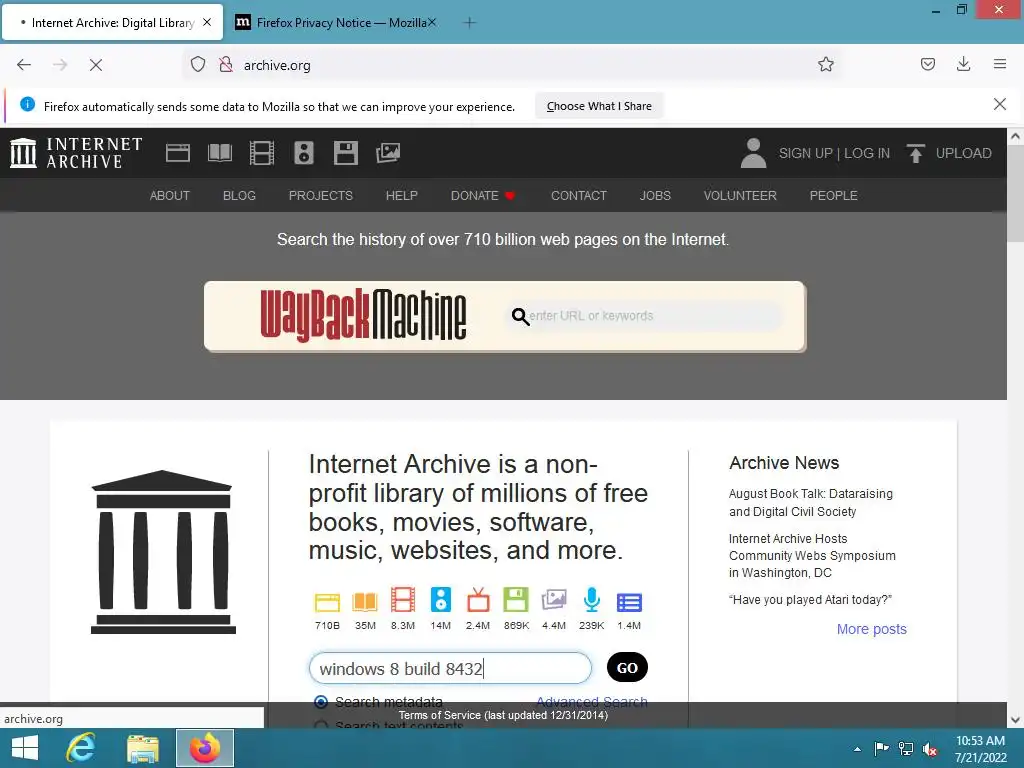Click the 1.4M collections list icon

(630, 601)
